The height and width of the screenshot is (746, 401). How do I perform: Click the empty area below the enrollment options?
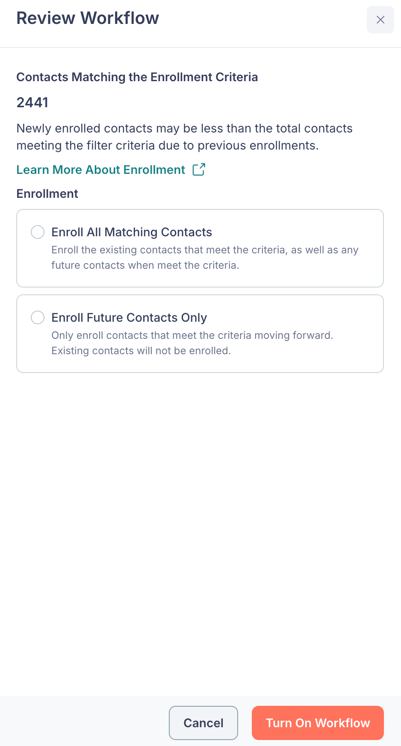tap(200, 533)
